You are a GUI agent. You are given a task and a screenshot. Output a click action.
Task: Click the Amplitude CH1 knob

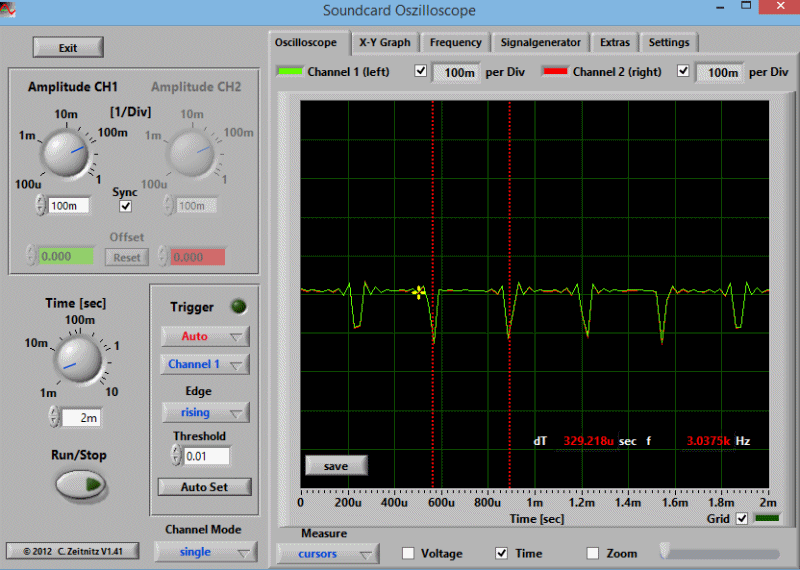65,153
